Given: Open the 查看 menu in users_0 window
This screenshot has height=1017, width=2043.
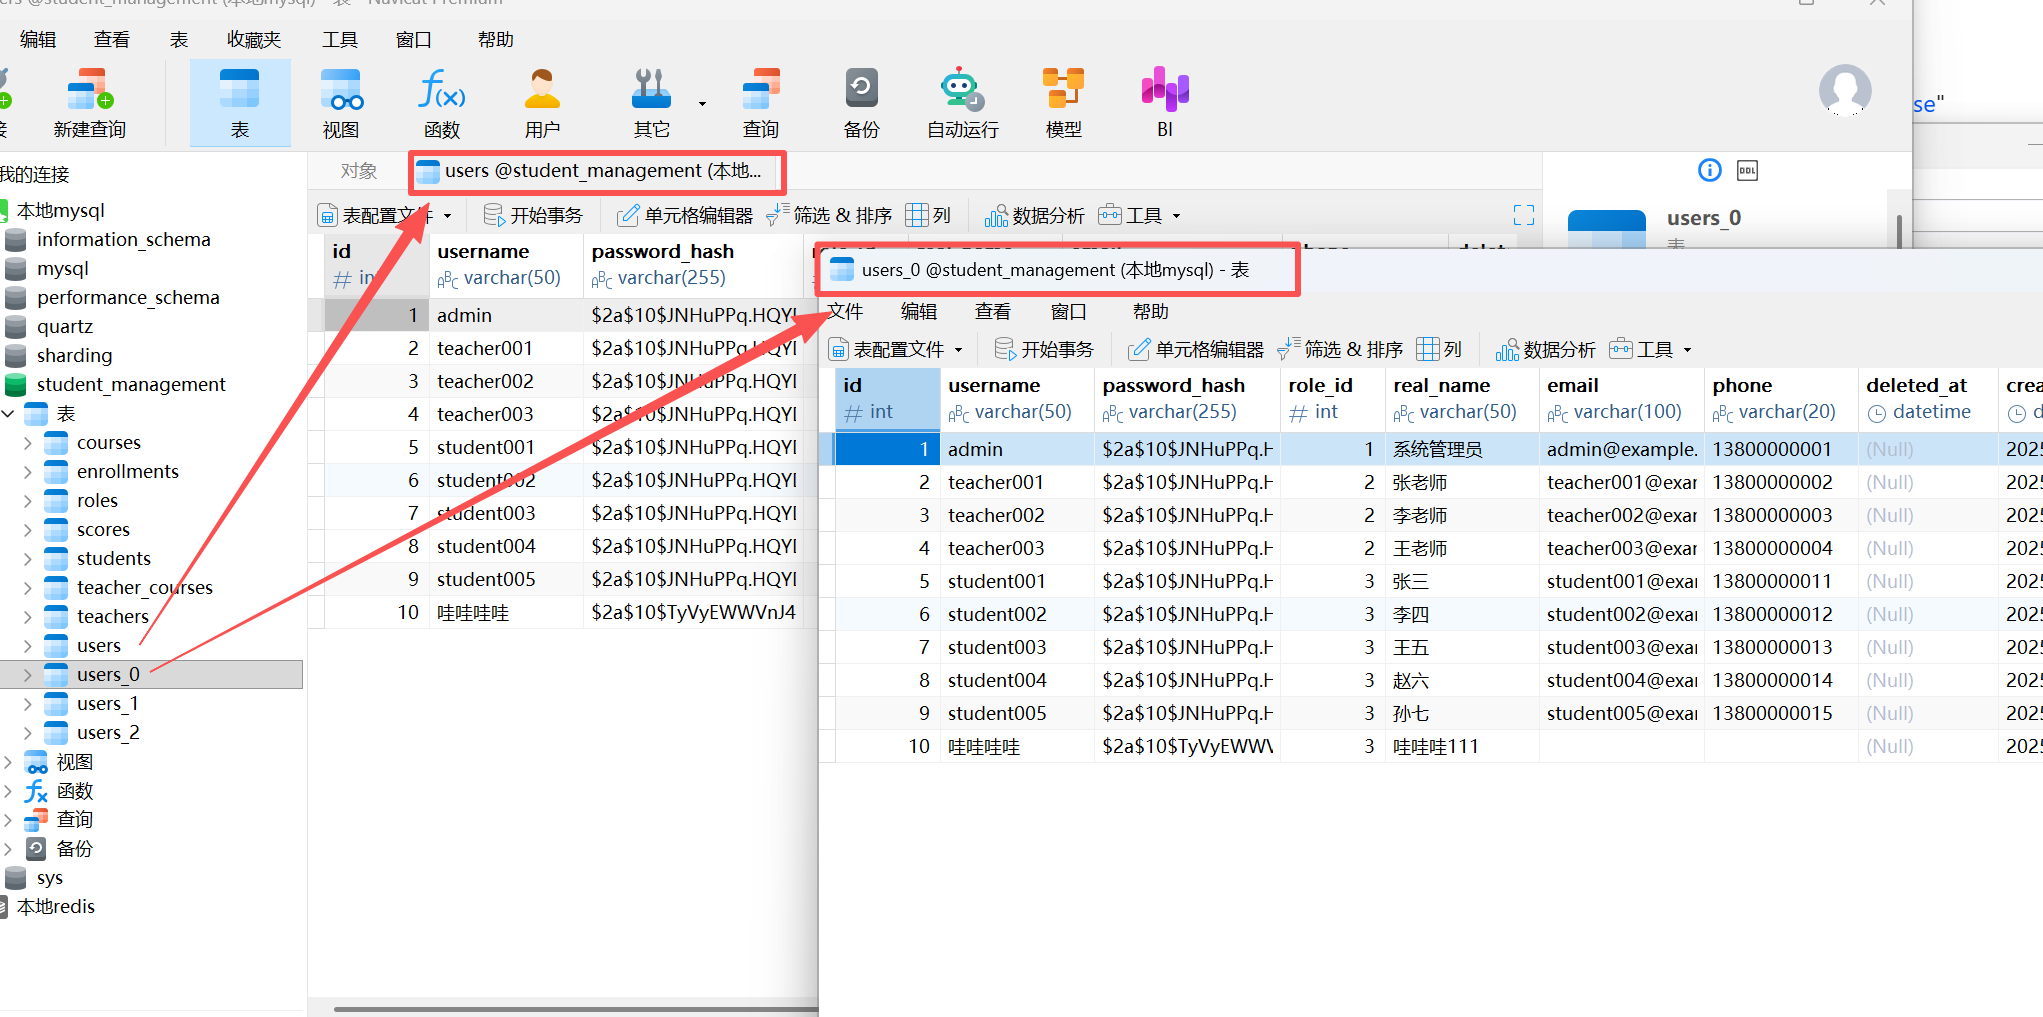Looking at the screenshot, I should point(993,311).
